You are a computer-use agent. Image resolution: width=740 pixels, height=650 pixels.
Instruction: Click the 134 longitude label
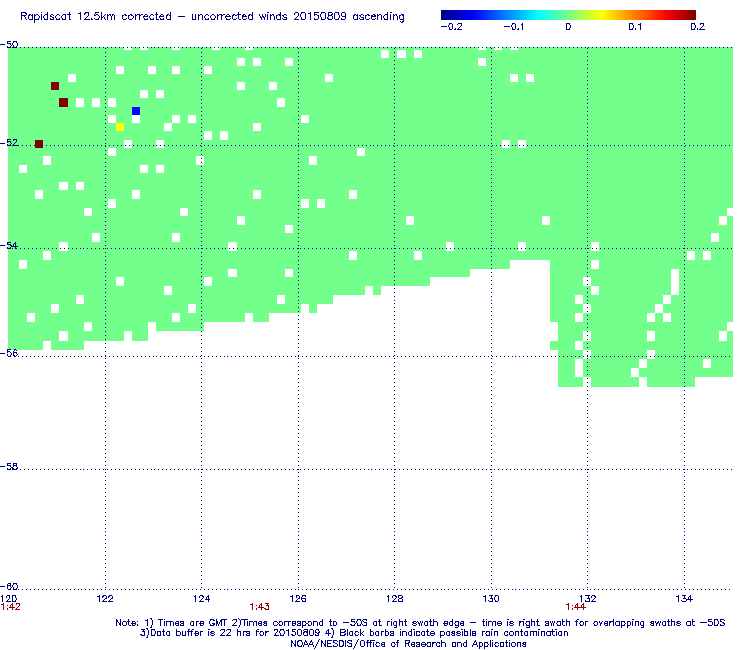684,599
